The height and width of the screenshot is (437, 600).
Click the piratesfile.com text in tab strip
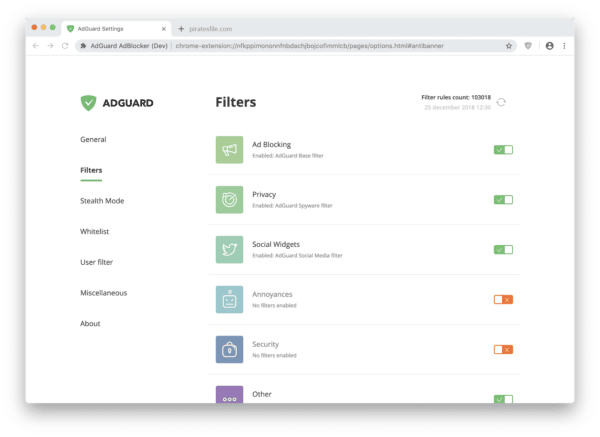click(x=210, y=29)
